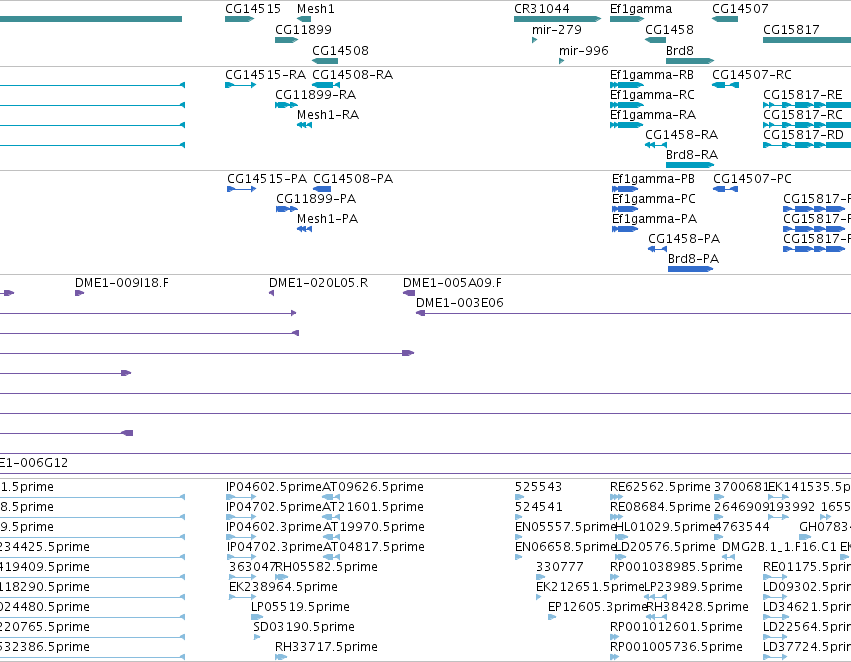Select the Ef1gamma-PB protein label
This screenshot has width=851, height=662.
tap(653, 179)
